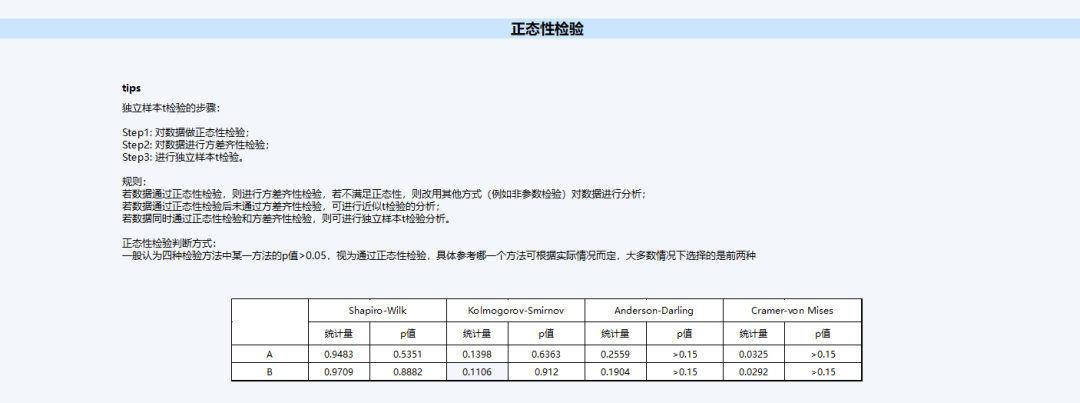Click the 0.2559 Anderson-Darling statistic cell
Viewport: 1080px width, 403px height.
(x=617, y=354)
